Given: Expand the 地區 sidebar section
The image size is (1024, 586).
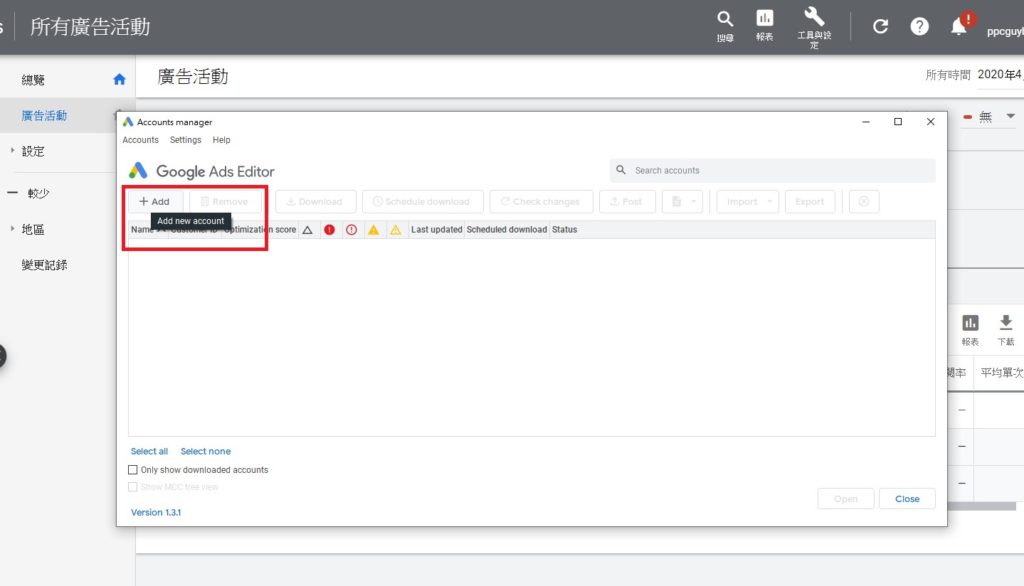Looking at the screenshot, I should 13,229.
